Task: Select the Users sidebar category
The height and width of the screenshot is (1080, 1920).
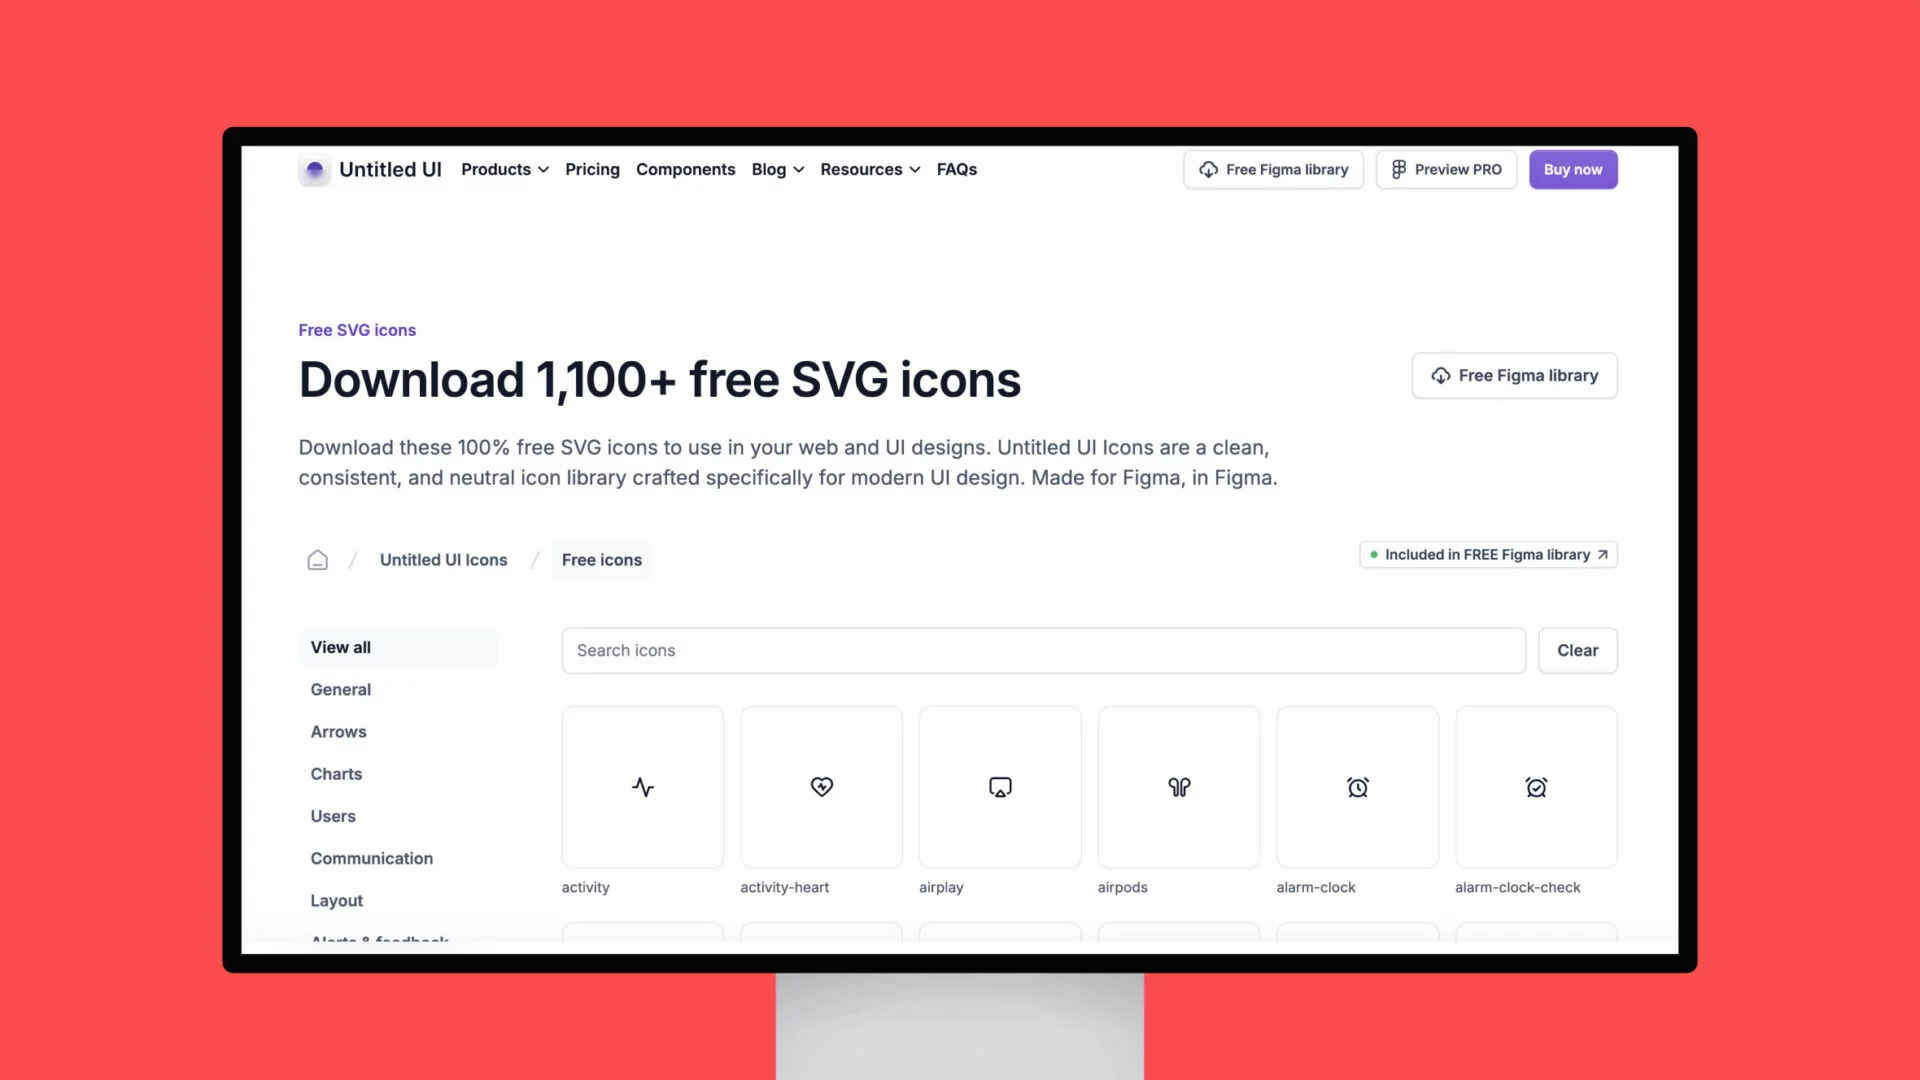Action: (332, 815)
